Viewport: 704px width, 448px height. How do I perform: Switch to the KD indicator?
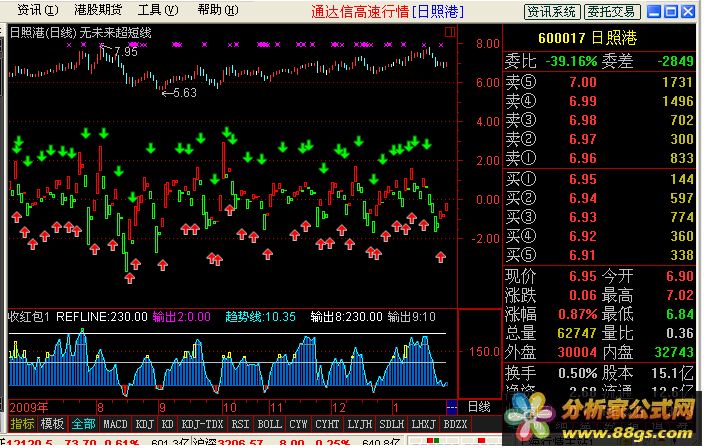(x=167, y=424)
